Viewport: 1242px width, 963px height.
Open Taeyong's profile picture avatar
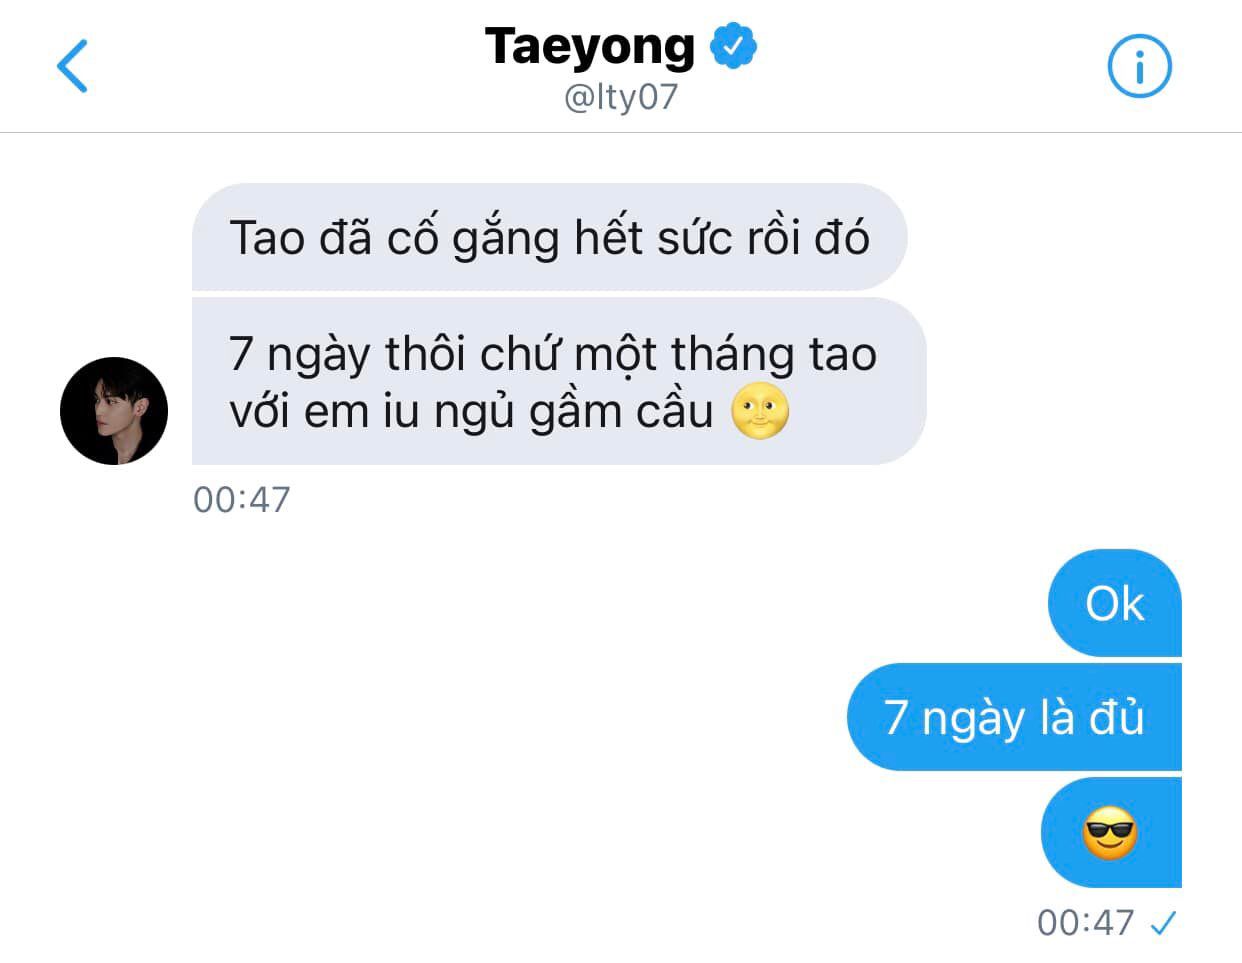pos(114,411)
